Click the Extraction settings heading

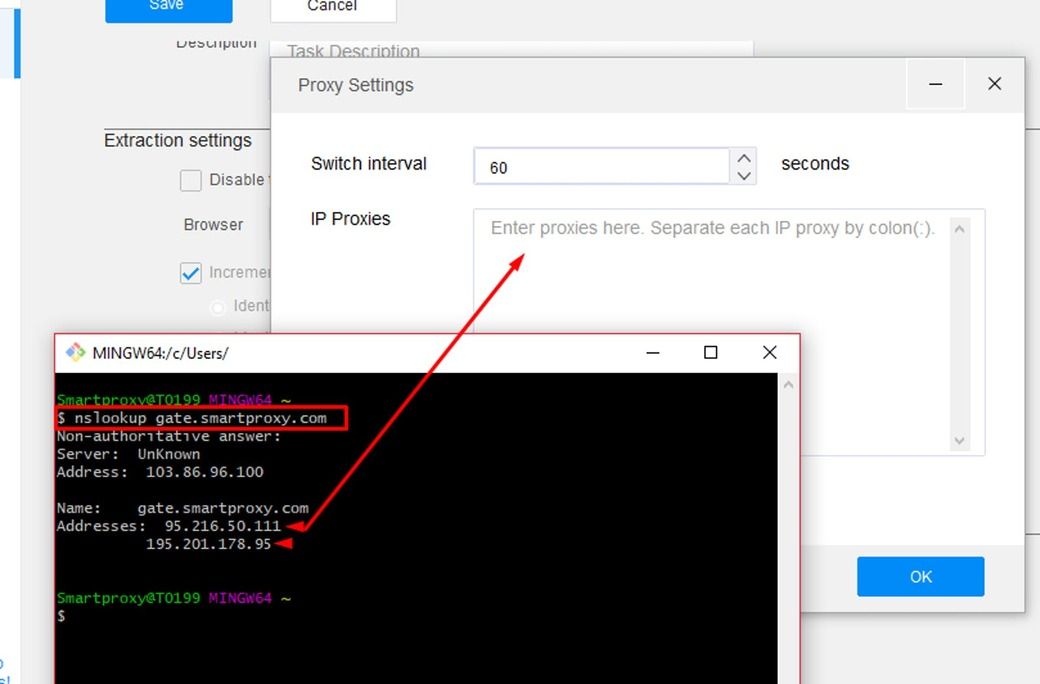point(178,141)
